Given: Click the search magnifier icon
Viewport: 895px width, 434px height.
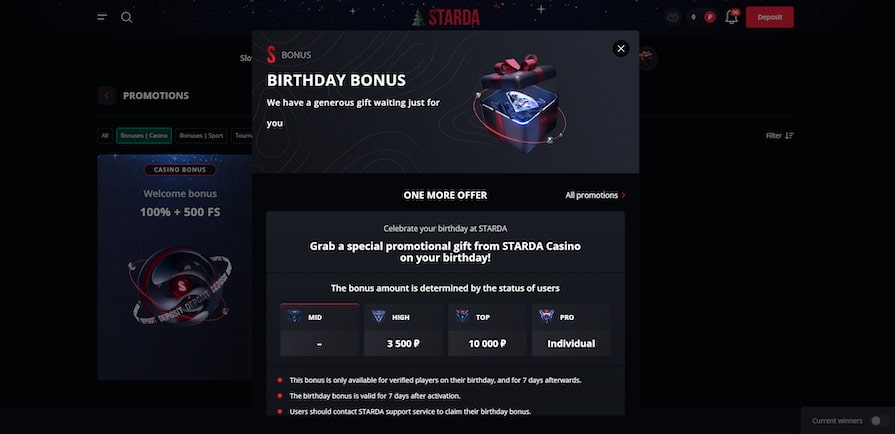Looking at the screenshot, I should 127,17.
